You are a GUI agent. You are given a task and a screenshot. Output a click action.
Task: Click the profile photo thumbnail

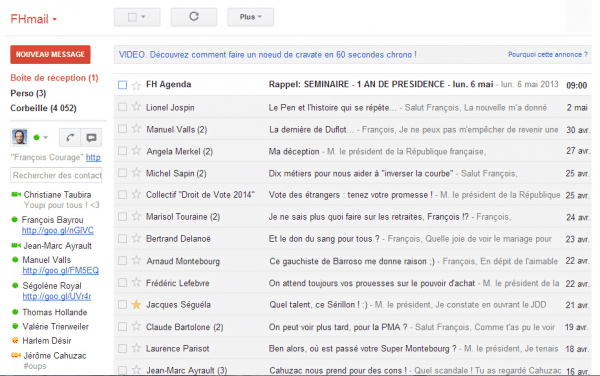(x=19, y=137)
